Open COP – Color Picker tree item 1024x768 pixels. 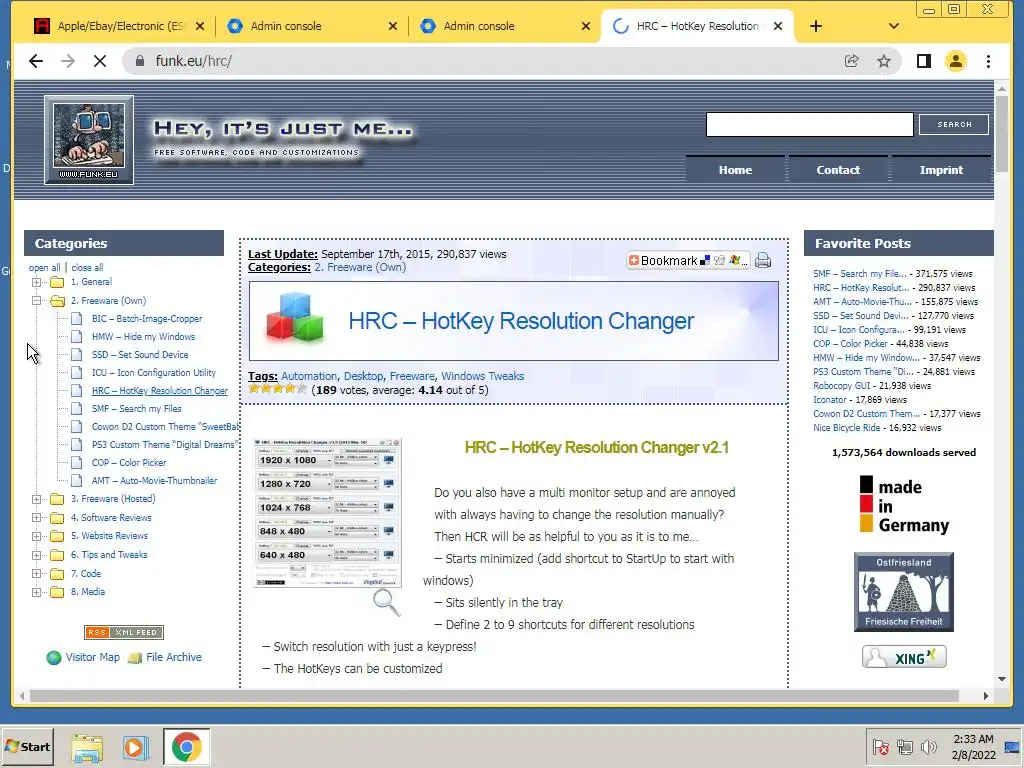click(x=129, y=462)
